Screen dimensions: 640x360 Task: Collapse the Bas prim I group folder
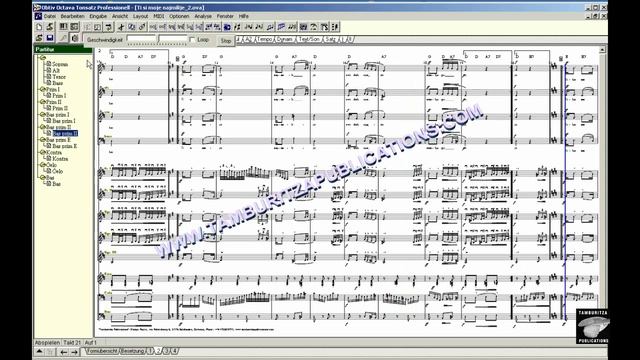pos(42,115)
